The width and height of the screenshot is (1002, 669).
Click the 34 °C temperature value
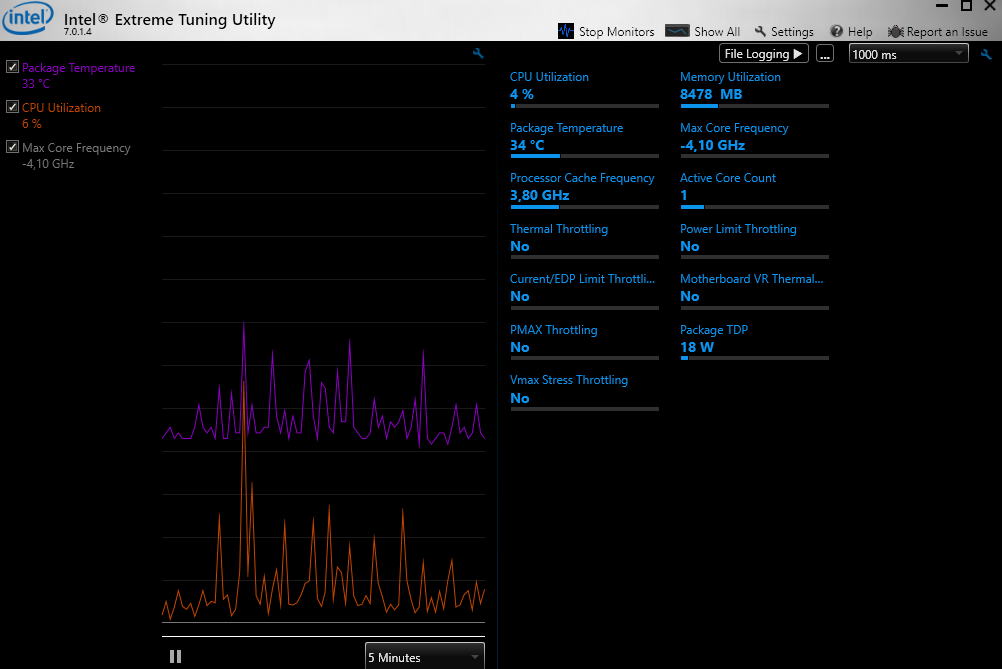click(x=527, y=145)
